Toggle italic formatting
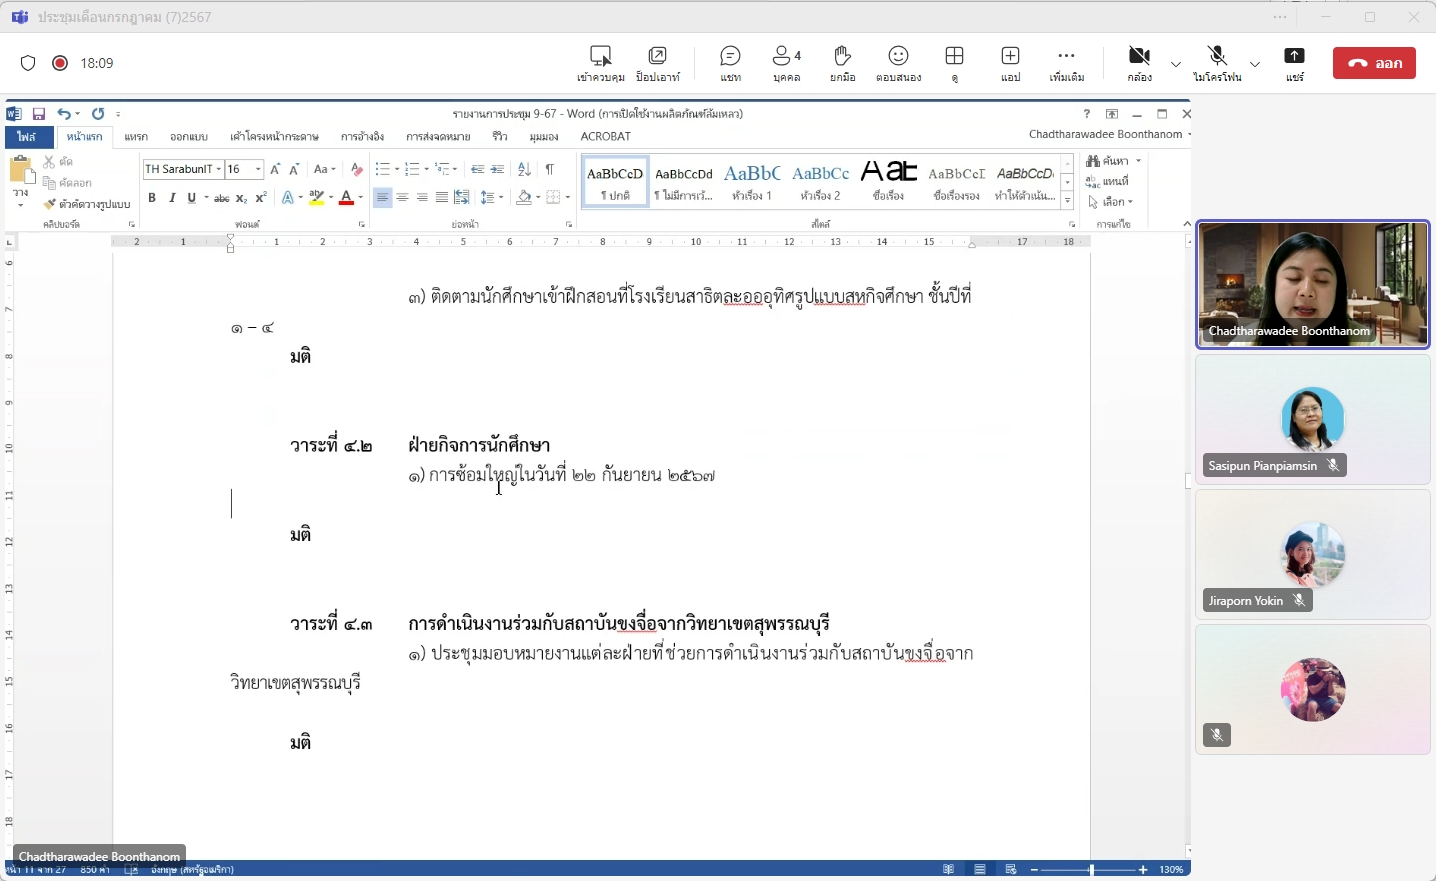The image size is (1436, 881). tap(172, 198)
